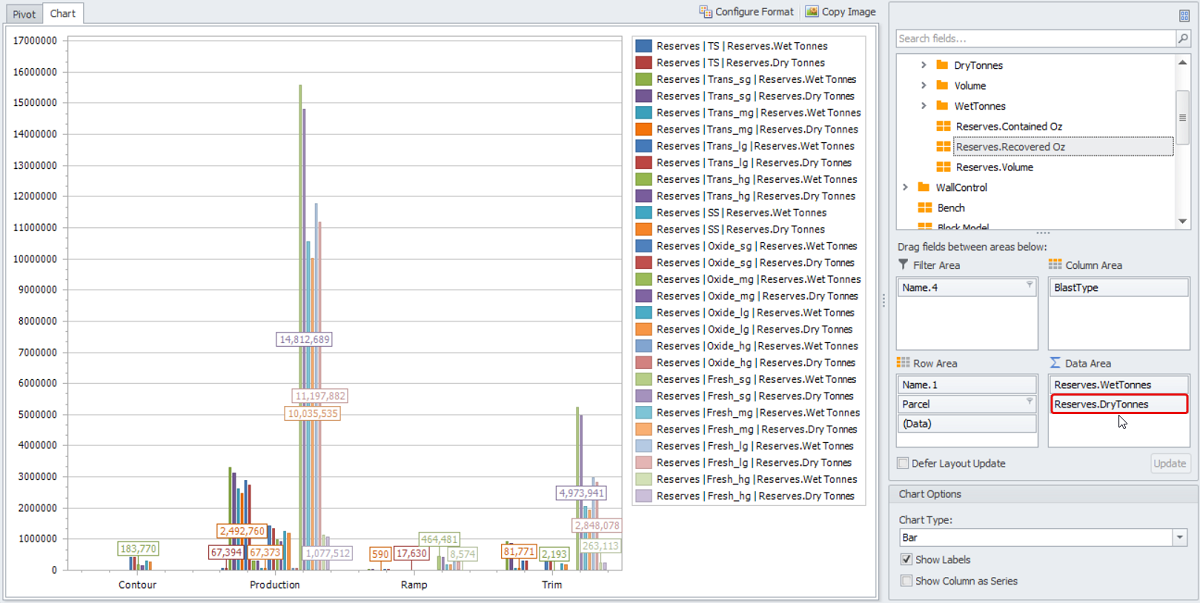Select the Bench field
This screenshot has width=1200, height=603.
(951, 208)
